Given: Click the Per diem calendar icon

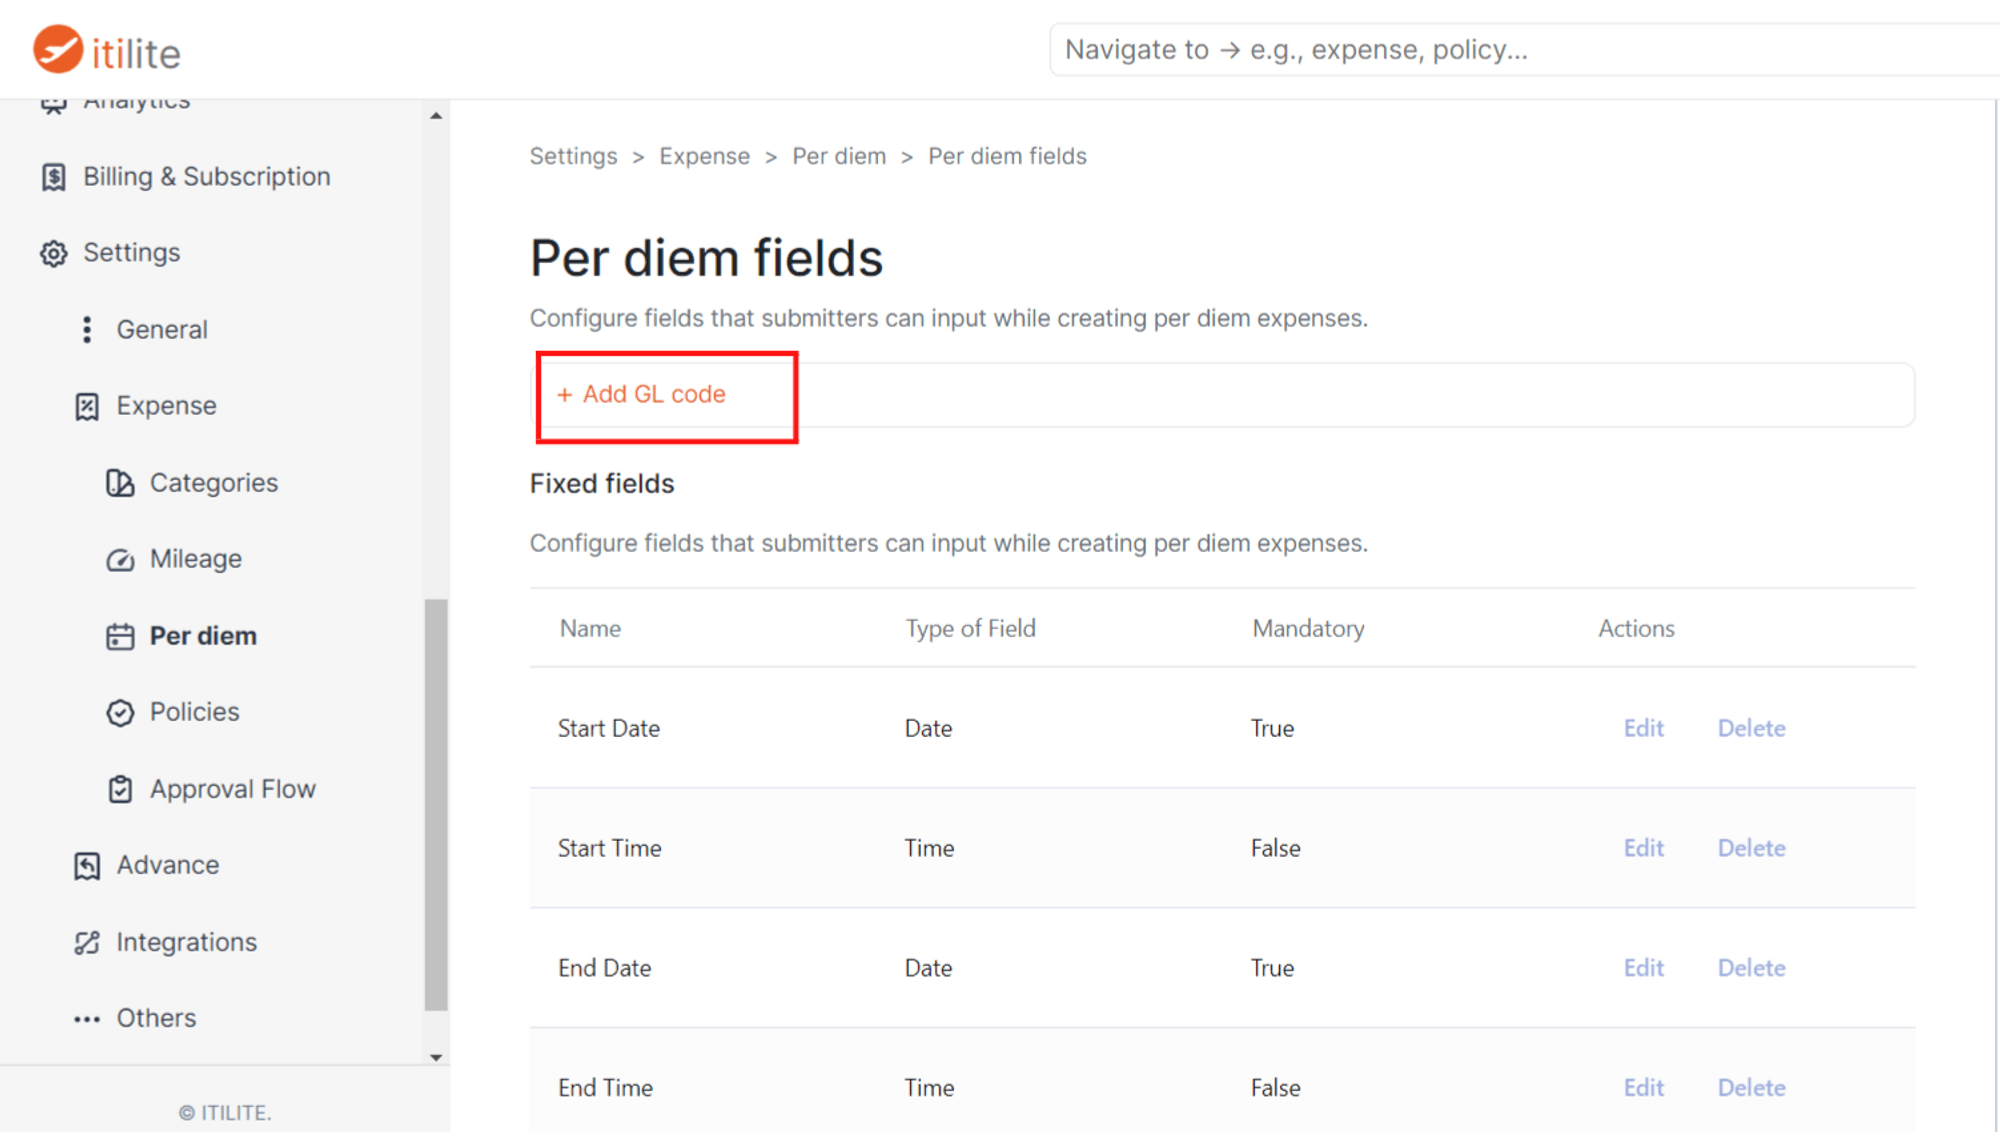Looking at the screenshot, I should (x=120, y=635).
